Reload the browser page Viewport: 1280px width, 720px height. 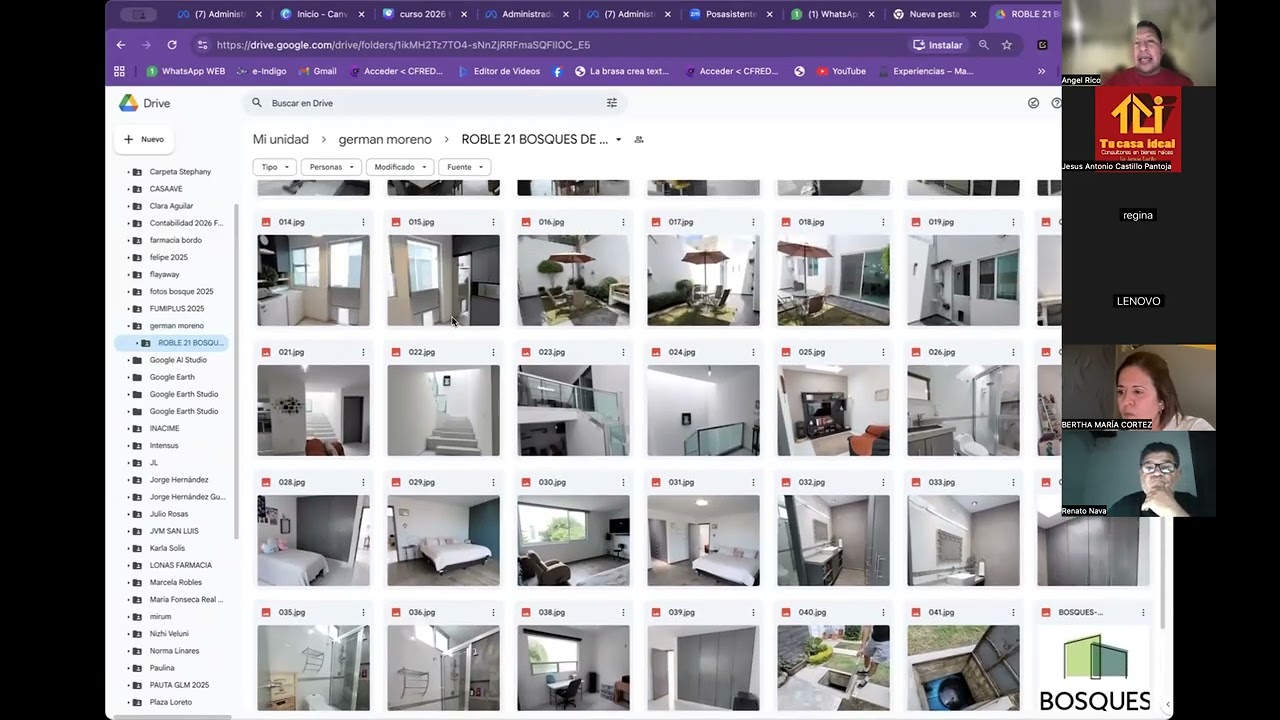pos(172,45)
